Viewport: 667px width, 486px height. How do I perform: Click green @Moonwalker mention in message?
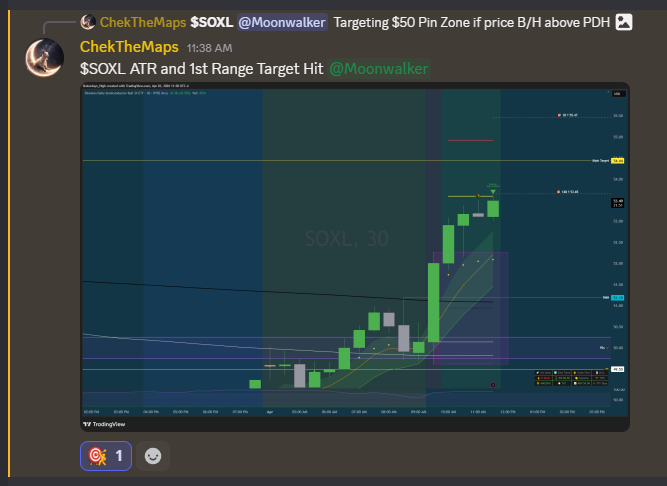379,69
